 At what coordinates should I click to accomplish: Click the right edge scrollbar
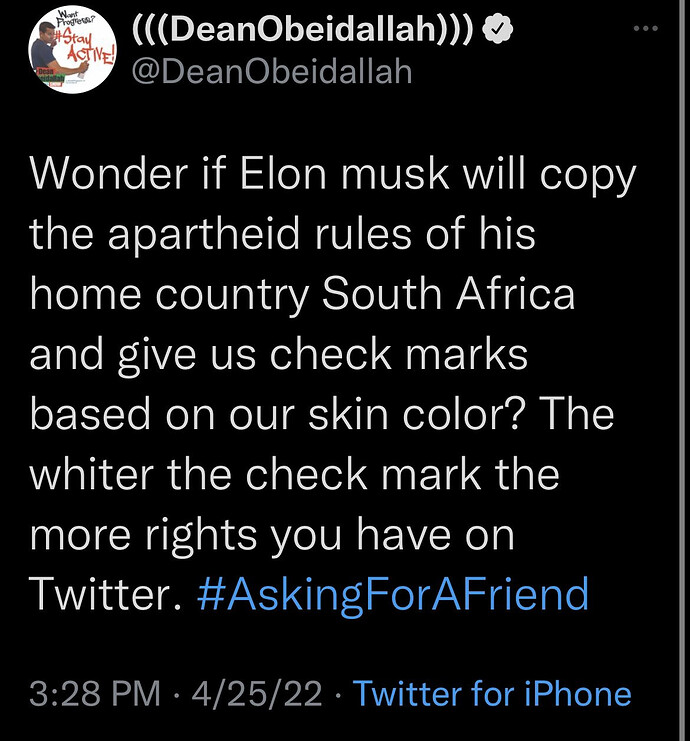click(x=682, y=370)
